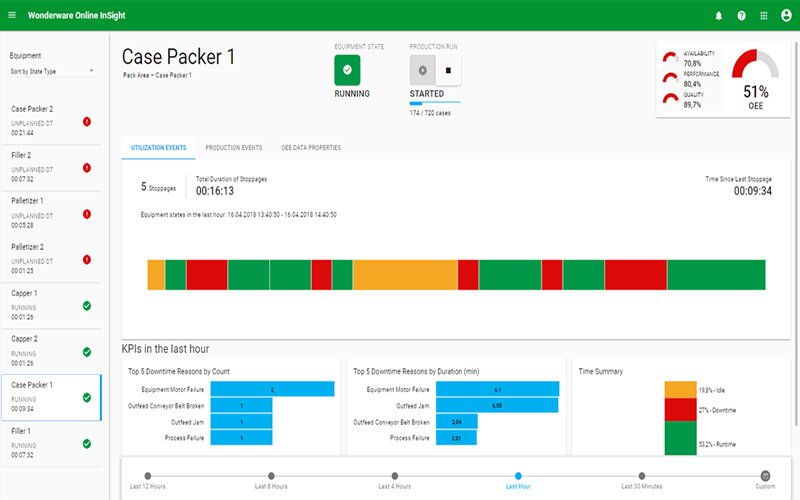Click the Performance gauge icon

point(670,78)
